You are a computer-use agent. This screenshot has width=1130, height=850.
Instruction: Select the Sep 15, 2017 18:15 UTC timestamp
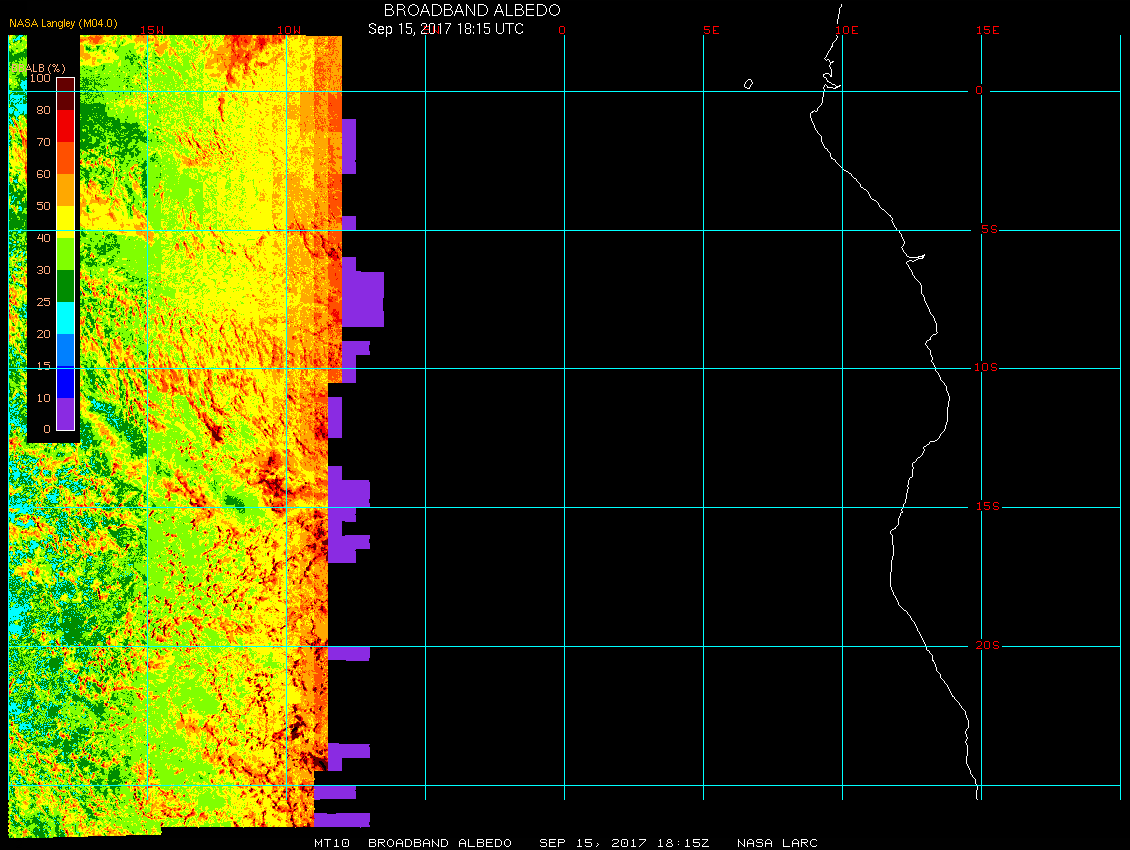point(446,29)
